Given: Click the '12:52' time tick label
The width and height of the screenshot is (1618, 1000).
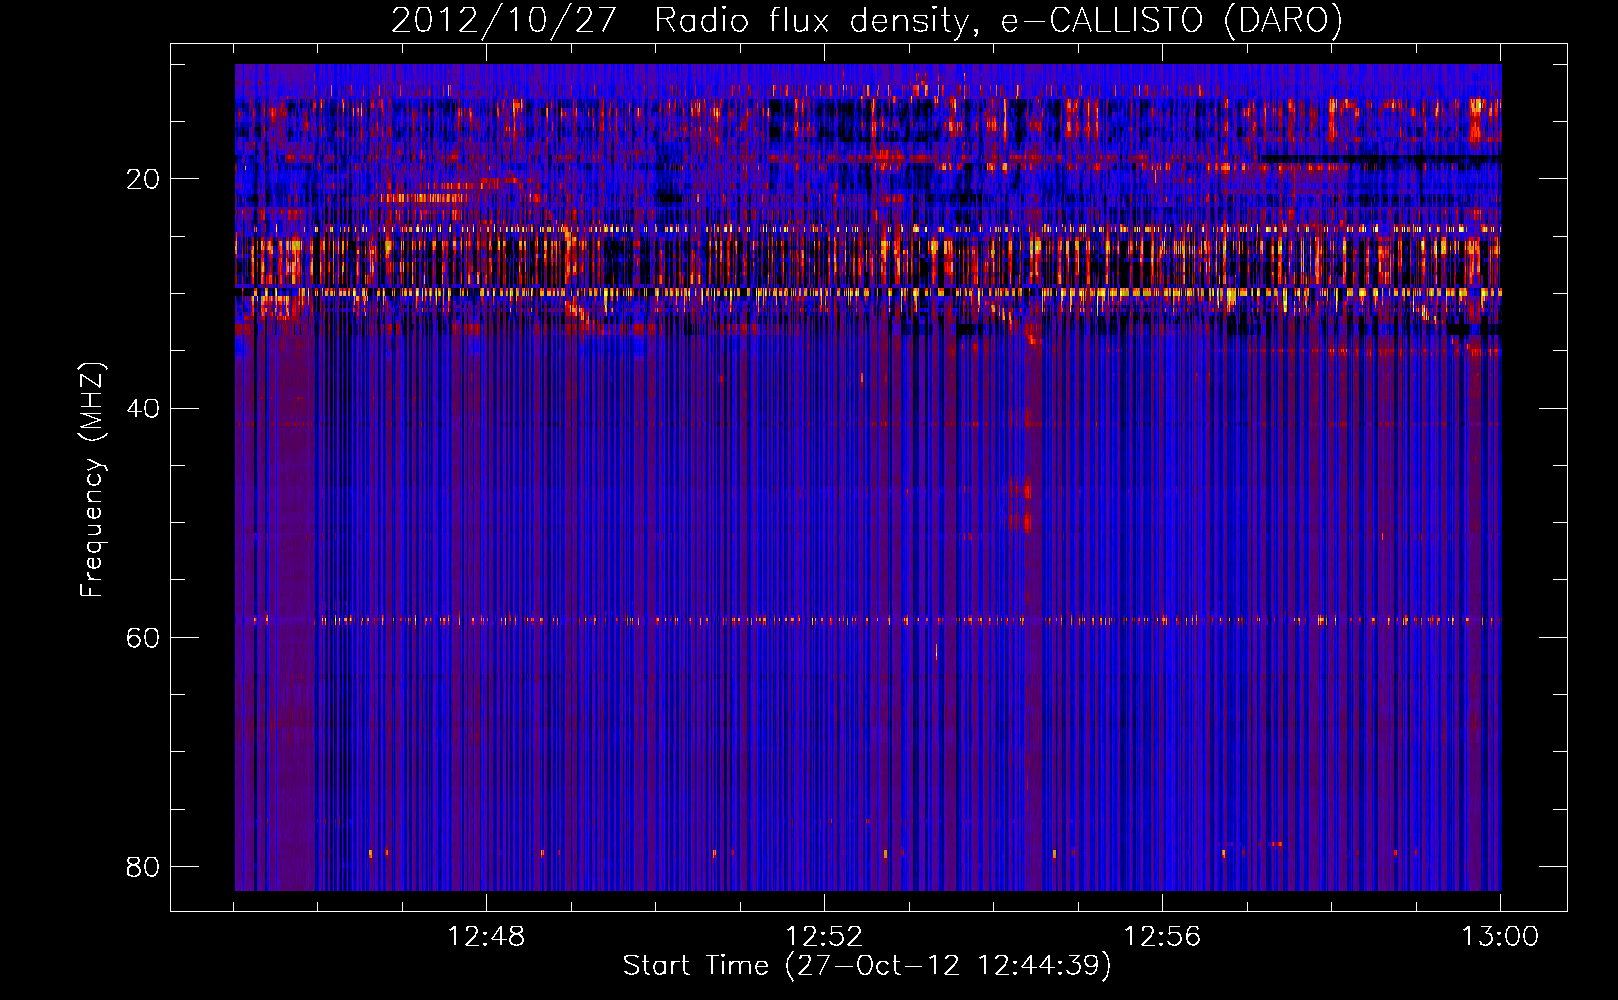Looking at the screenshot, I should tap(824, 937).
